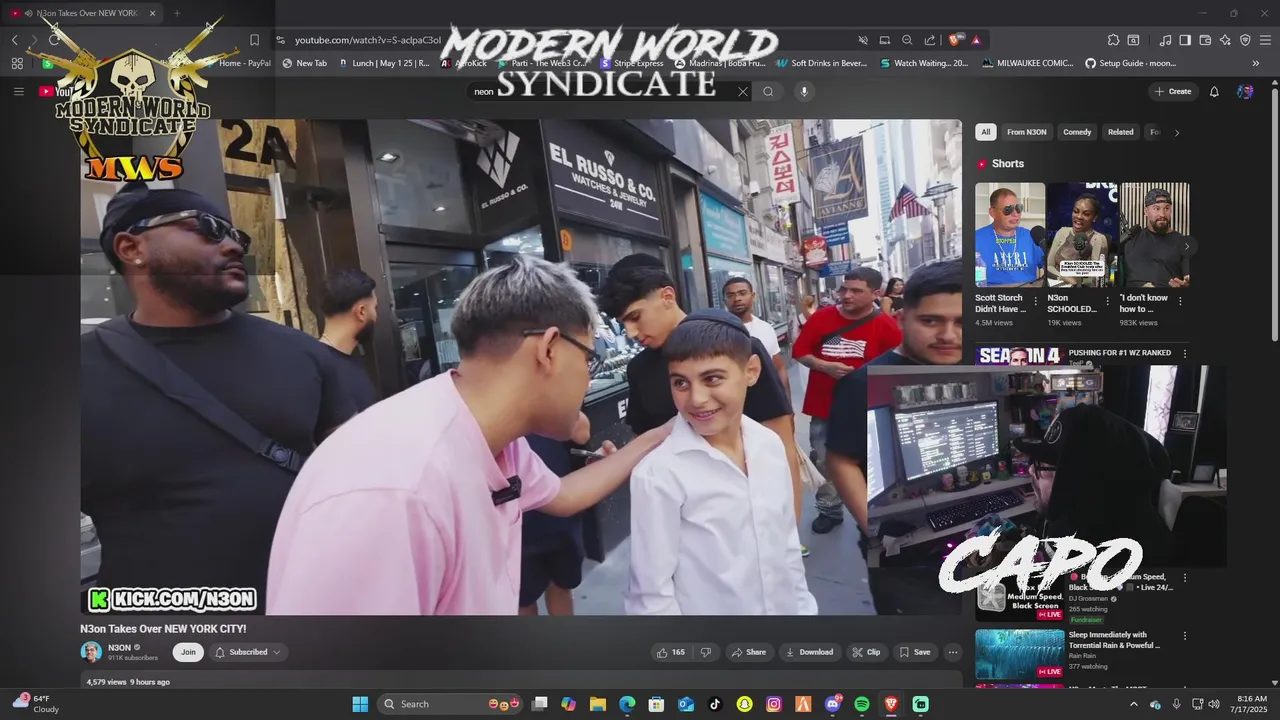
Task: Click the page vertical scrollbar
Action: [1273, 215]
